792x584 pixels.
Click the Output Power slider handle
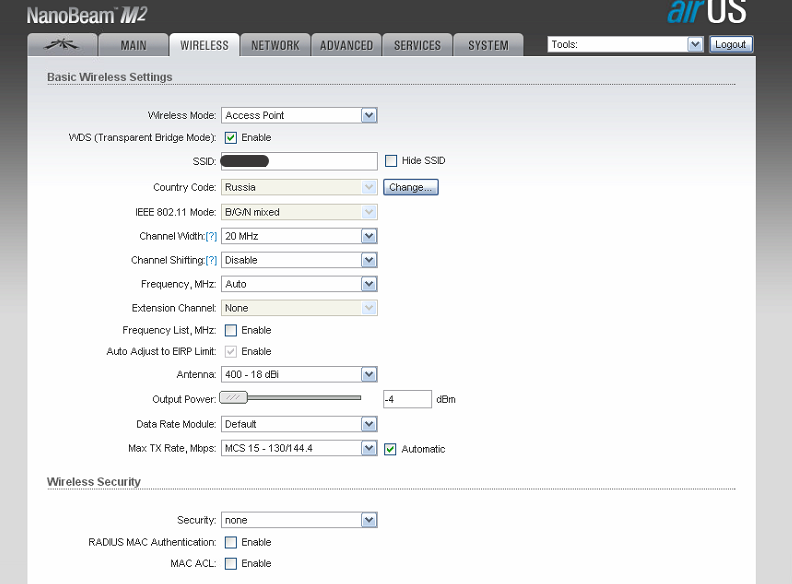pos(234,398)
